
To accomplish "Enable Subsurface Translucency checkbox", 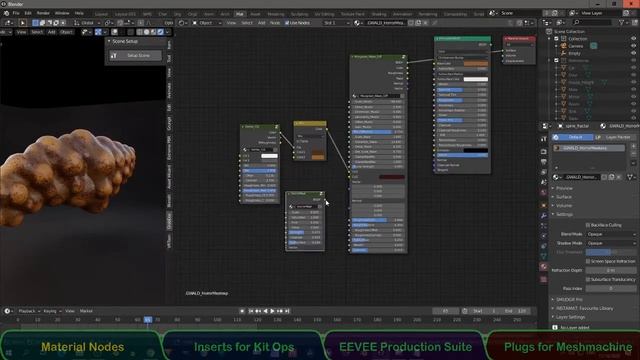I will pos(588,280).
